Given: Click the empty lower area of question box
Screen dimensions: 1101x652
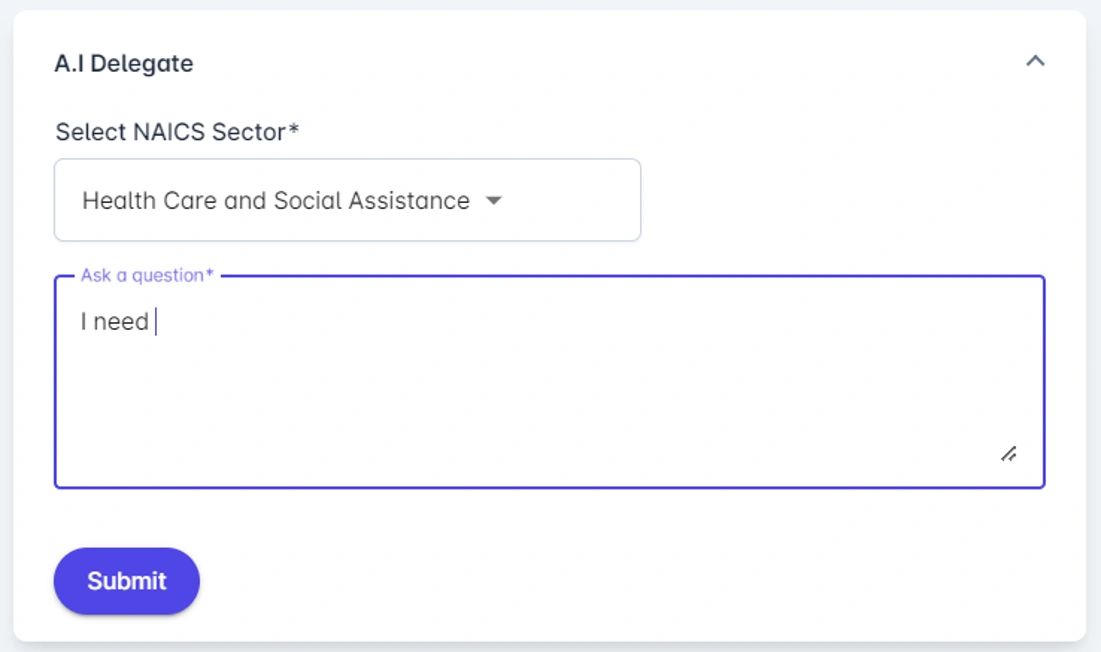Looking at the screenshot, I should tap(500, 430).
